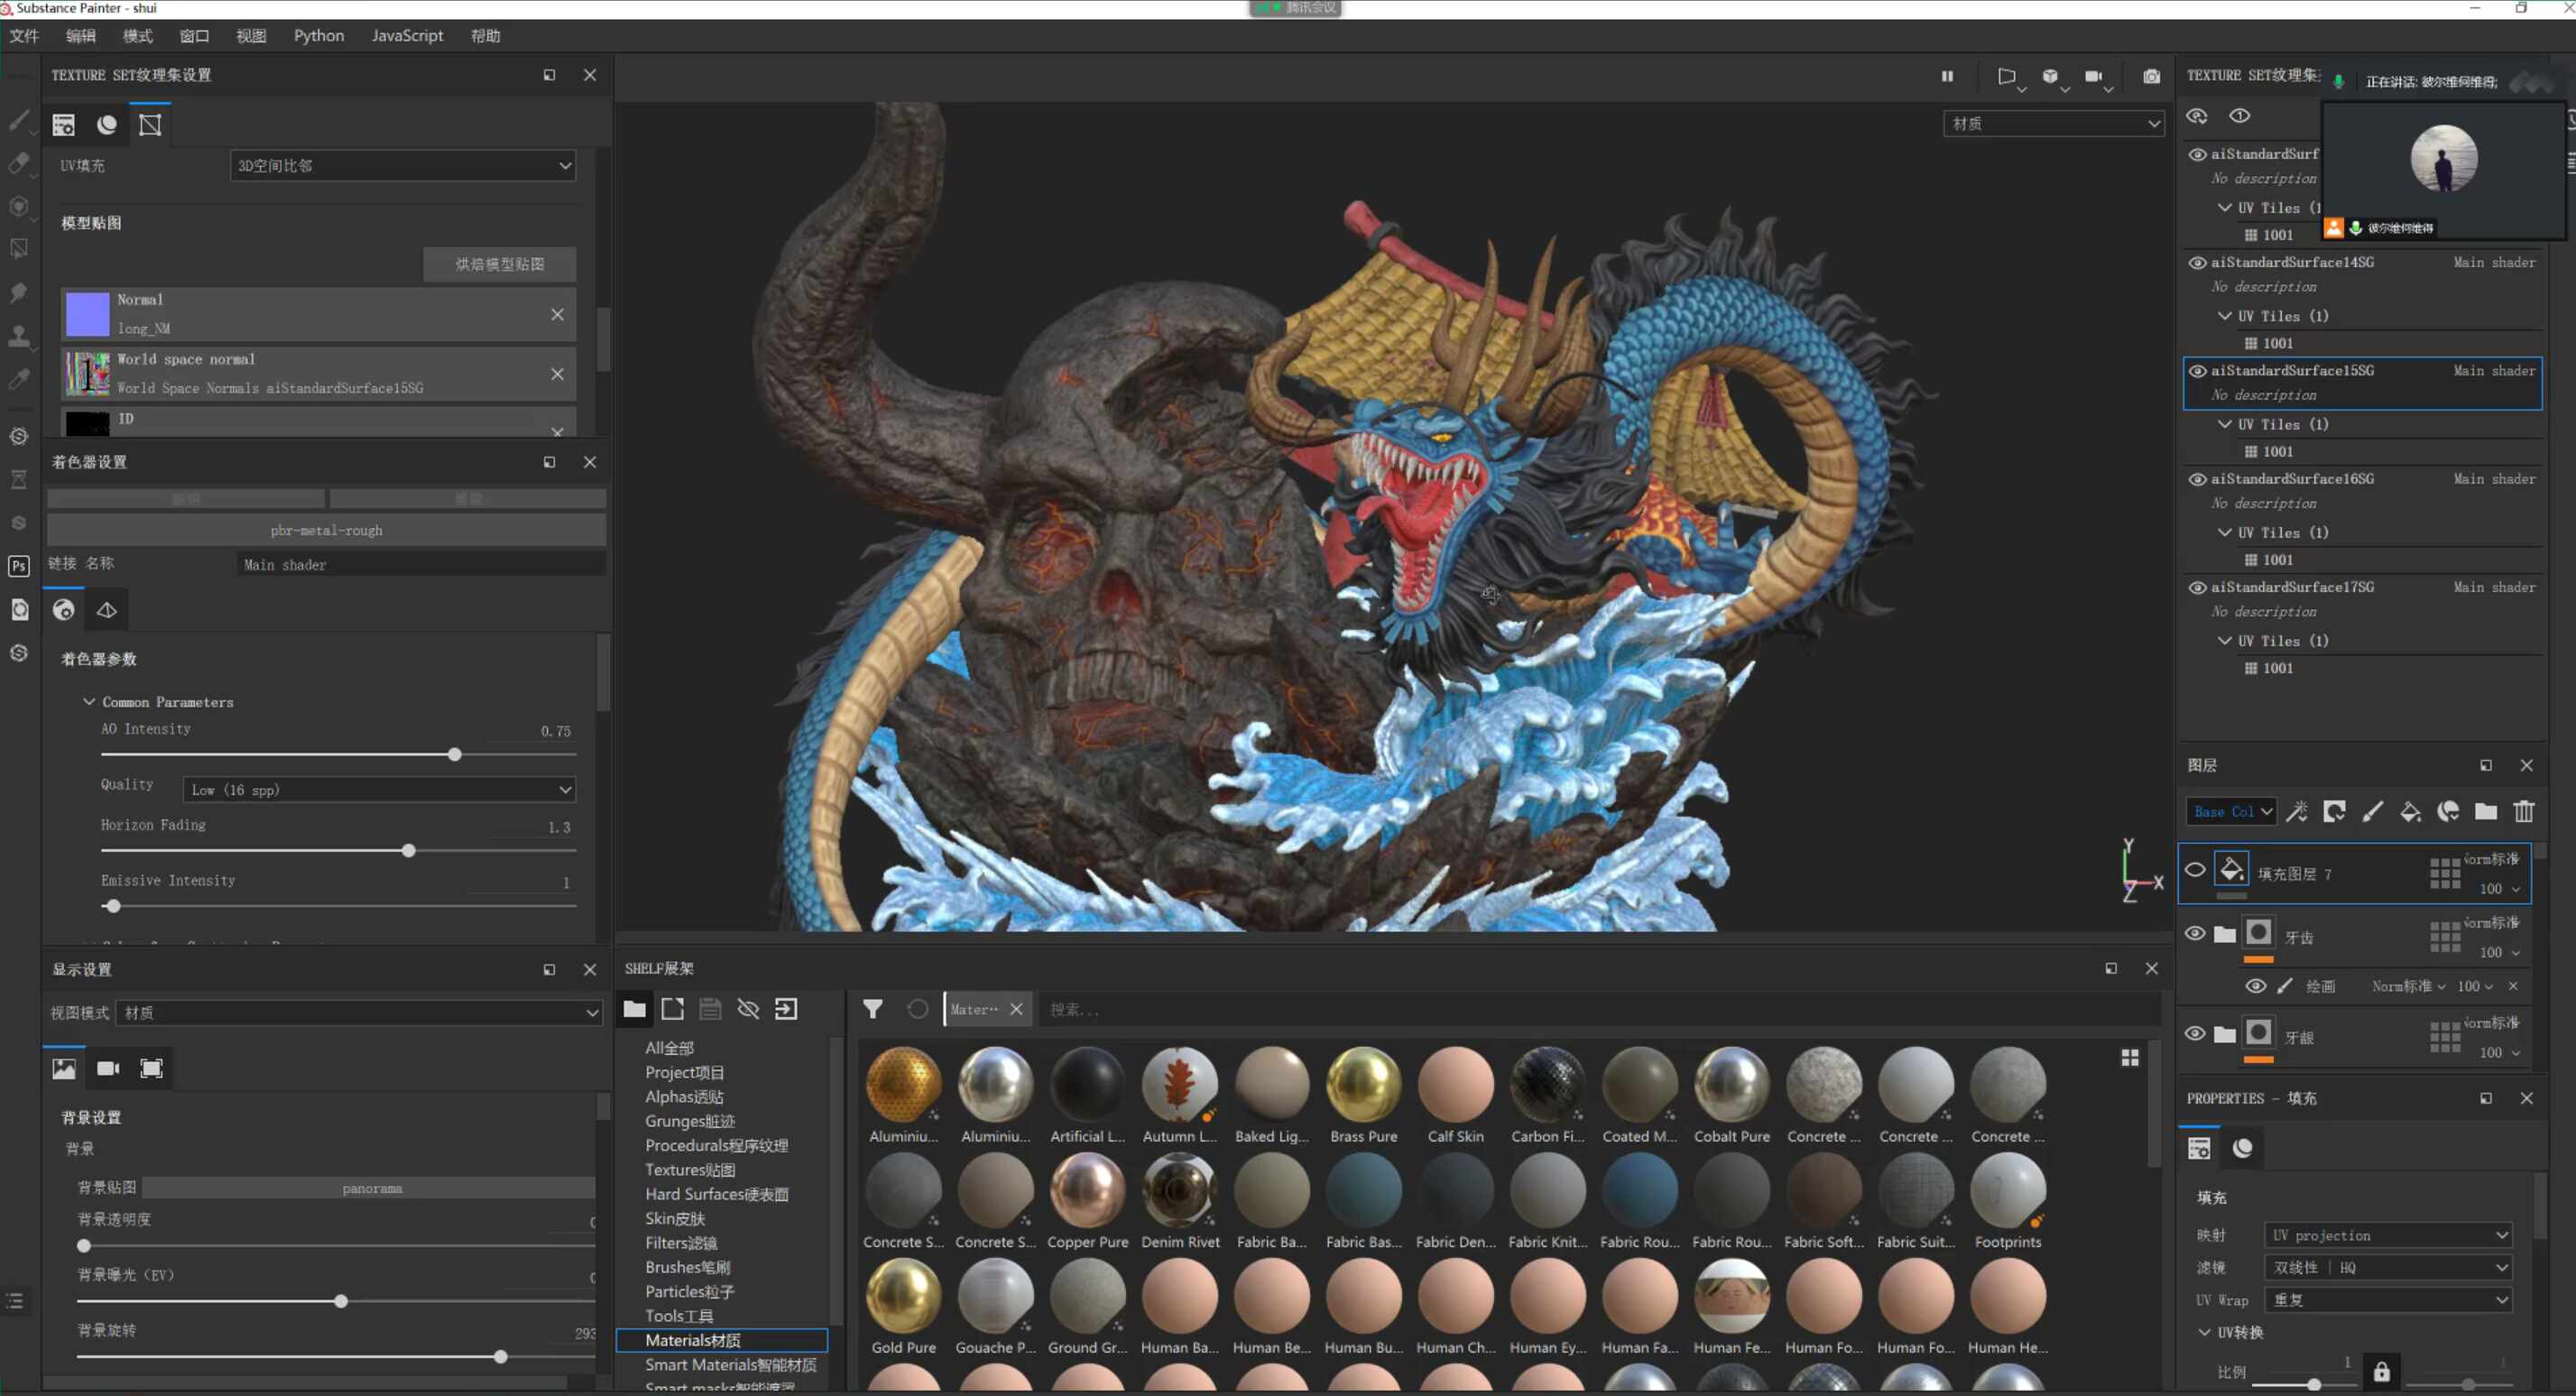Select the Material picker eyedropper tool
The height and width of the screenshot is (1396, 2576).
(x=18, y=379)
